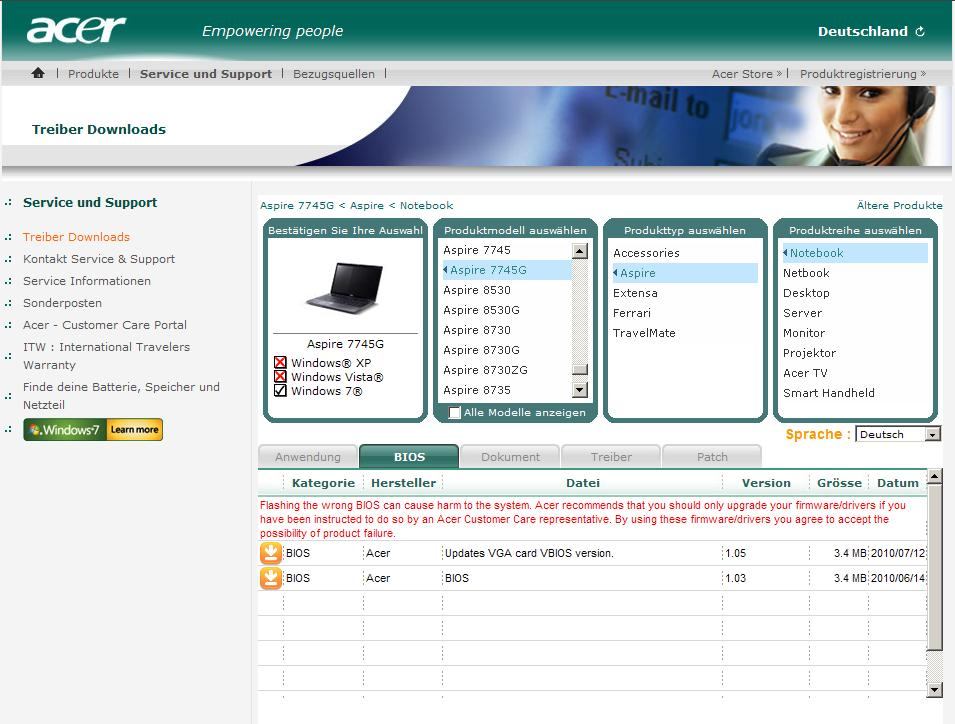The width and height of the screenshot is (955, 724).
Task: Select Aspire 8730ZG model
Action: (485, 370)
